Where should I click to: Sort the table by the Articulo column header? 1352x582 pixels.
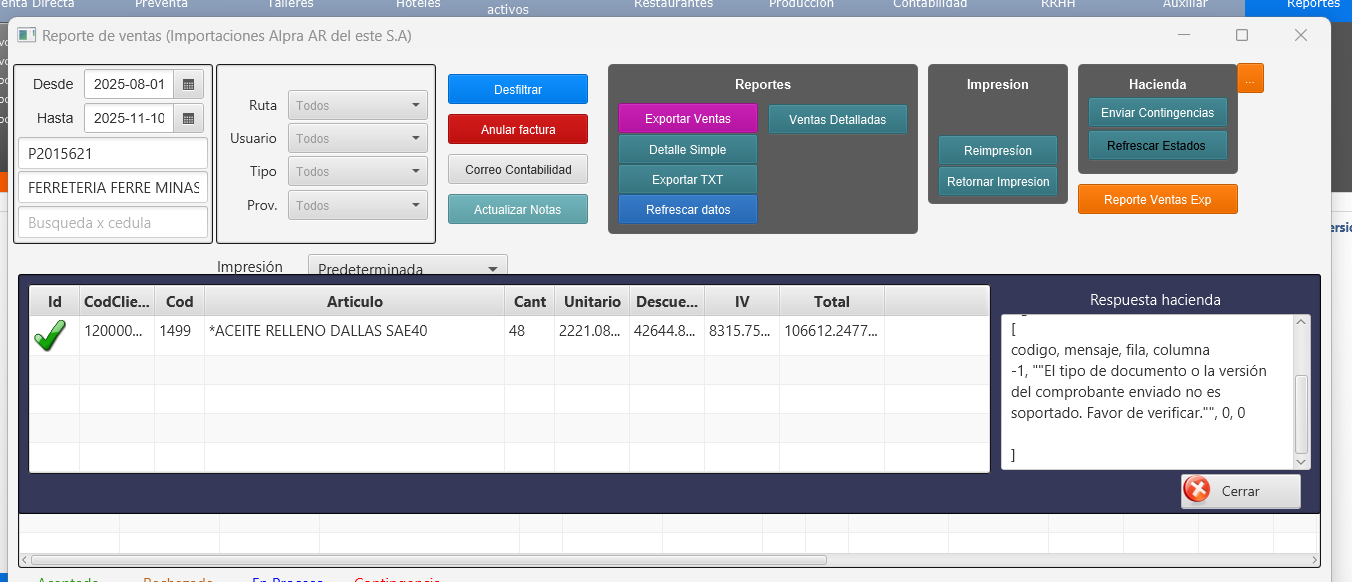pyautogui.click(x=354, y=302)
